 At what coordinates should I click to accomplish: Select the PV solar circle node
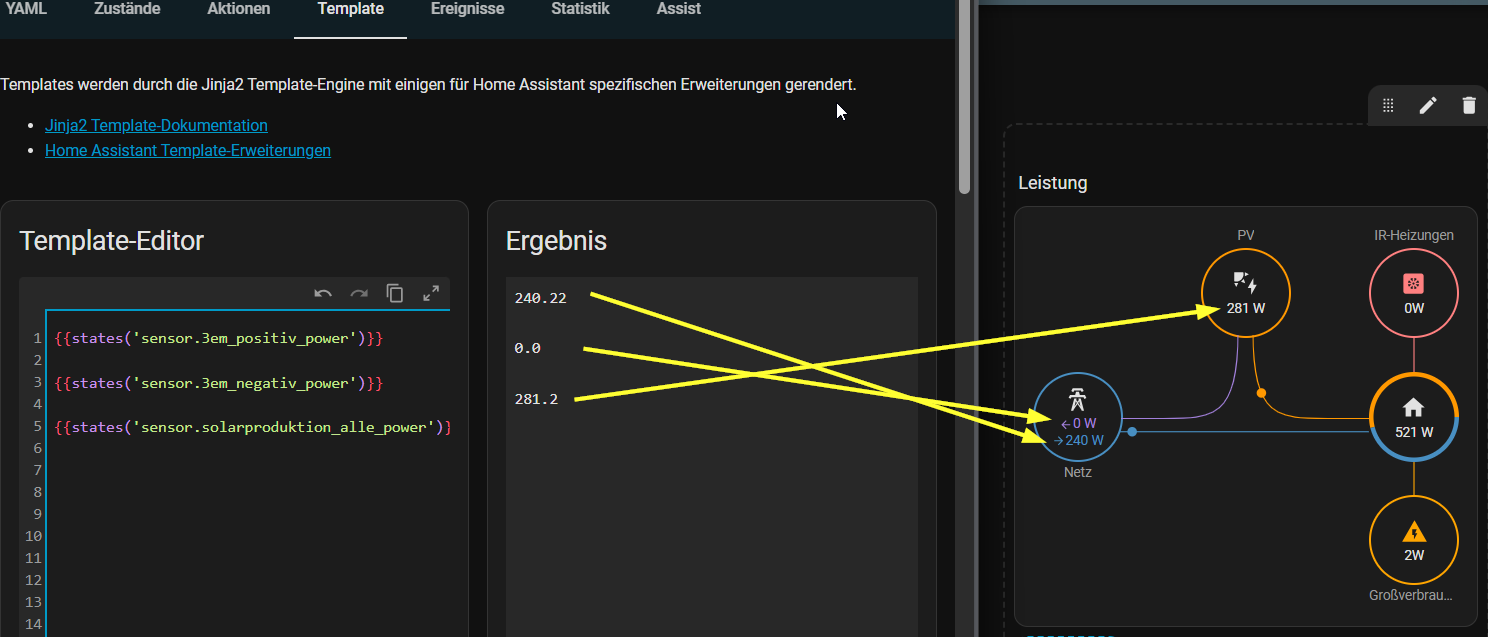(1246, 293)
